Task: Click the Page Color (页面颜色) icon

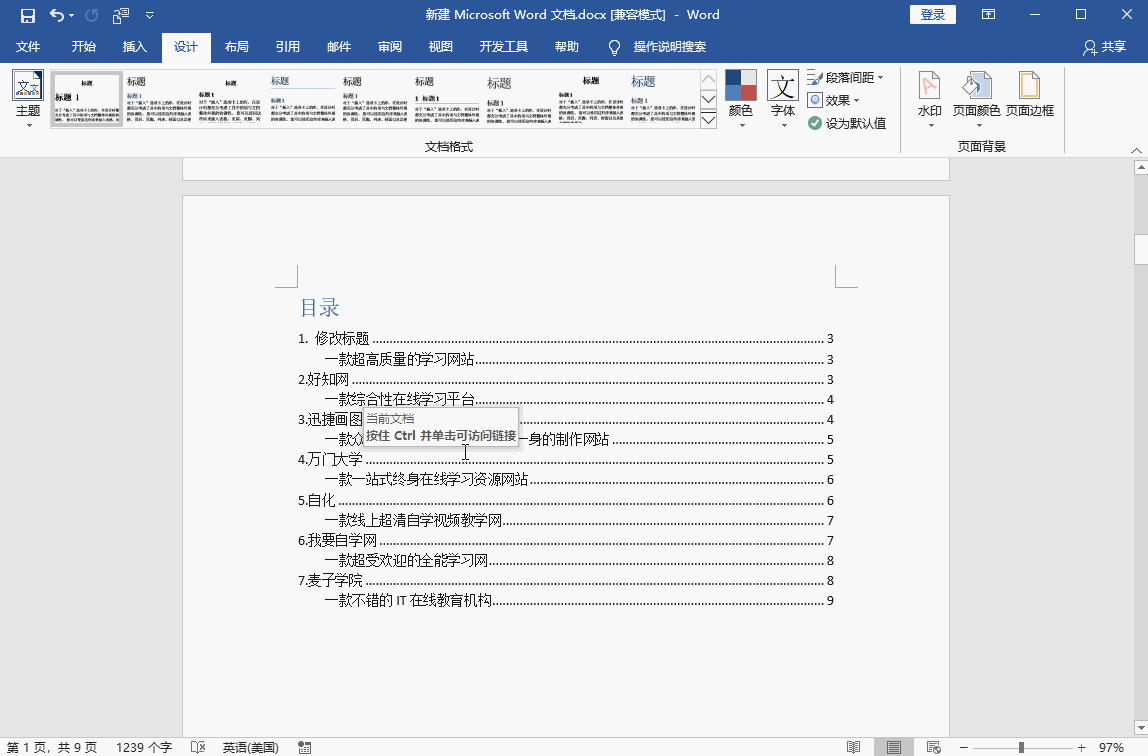Action: tap(976, 86)
